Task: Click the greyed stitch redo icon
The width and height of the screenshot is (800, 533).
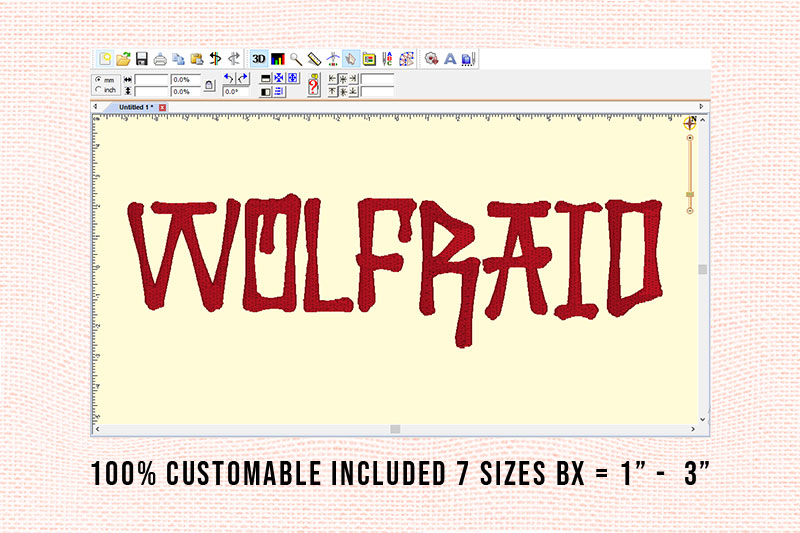Action: (x=234, y=59)
